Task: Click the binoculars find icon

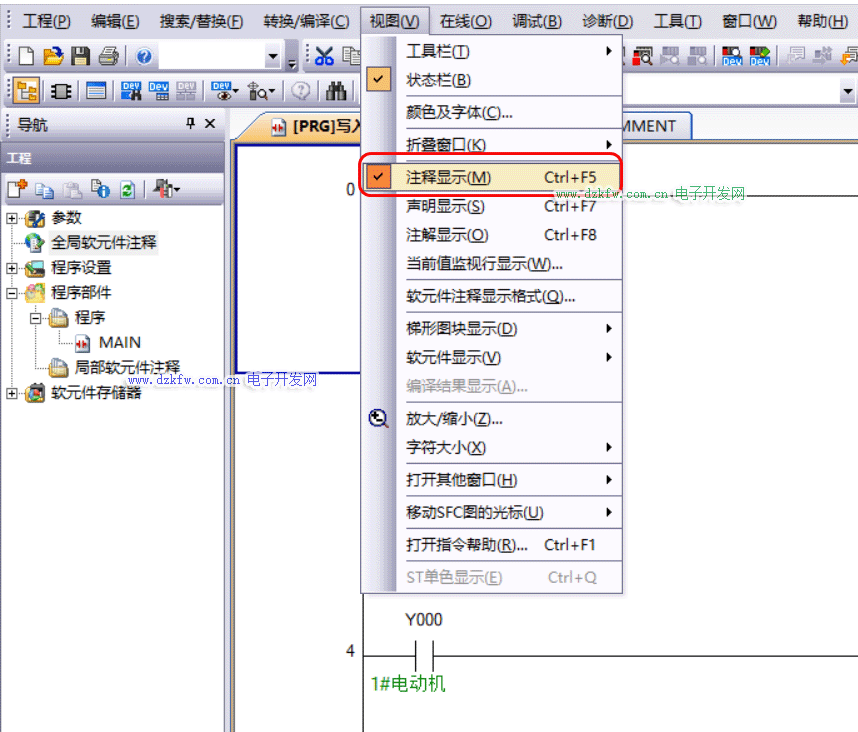Action: (336, 91)
